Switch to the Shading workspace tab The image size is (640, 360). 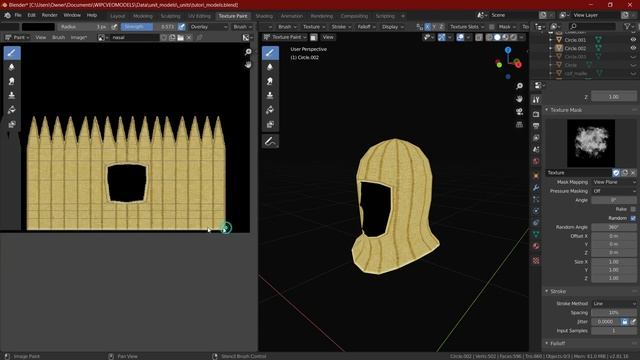(264, 16)
